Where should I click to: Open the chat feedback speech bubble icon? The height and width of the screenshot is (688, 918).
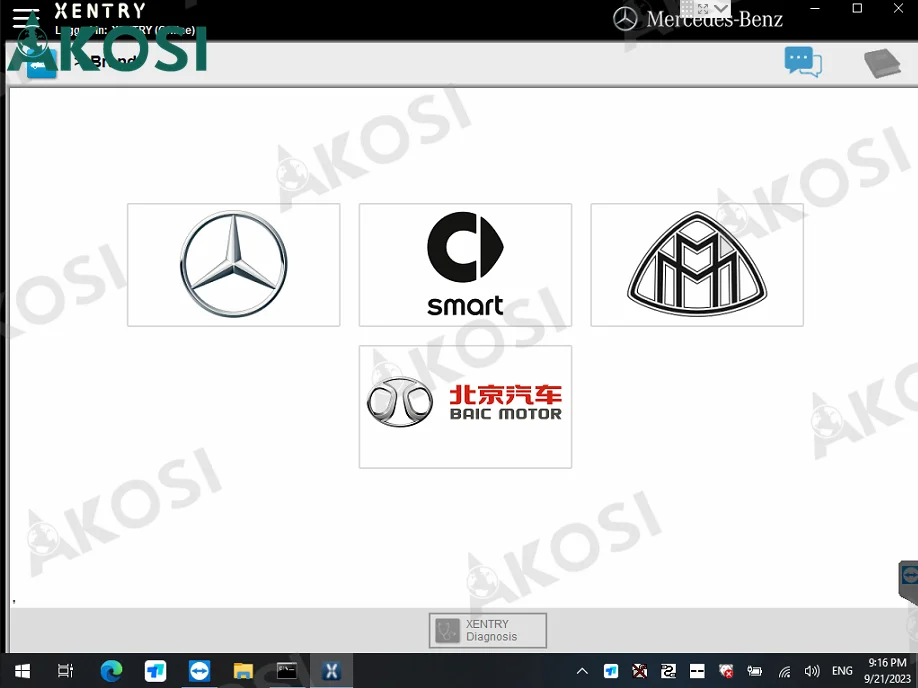802,63
